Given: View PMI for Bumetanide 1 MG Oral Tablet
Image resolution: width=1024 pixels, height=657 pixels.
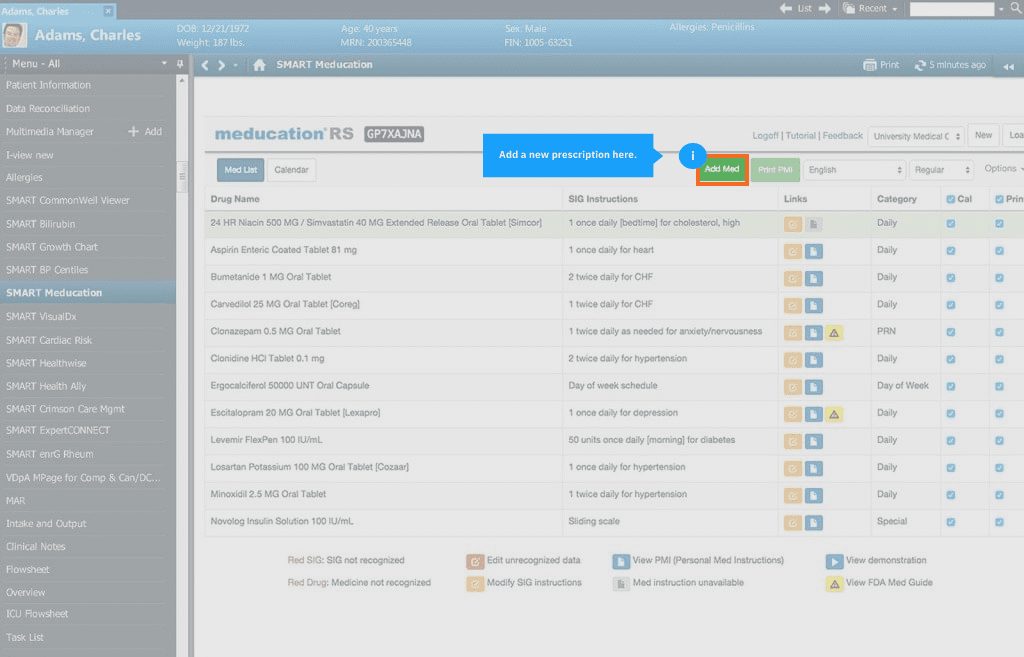Looking at the screenshot, I should pyautogui.click(x=814, y=278).
